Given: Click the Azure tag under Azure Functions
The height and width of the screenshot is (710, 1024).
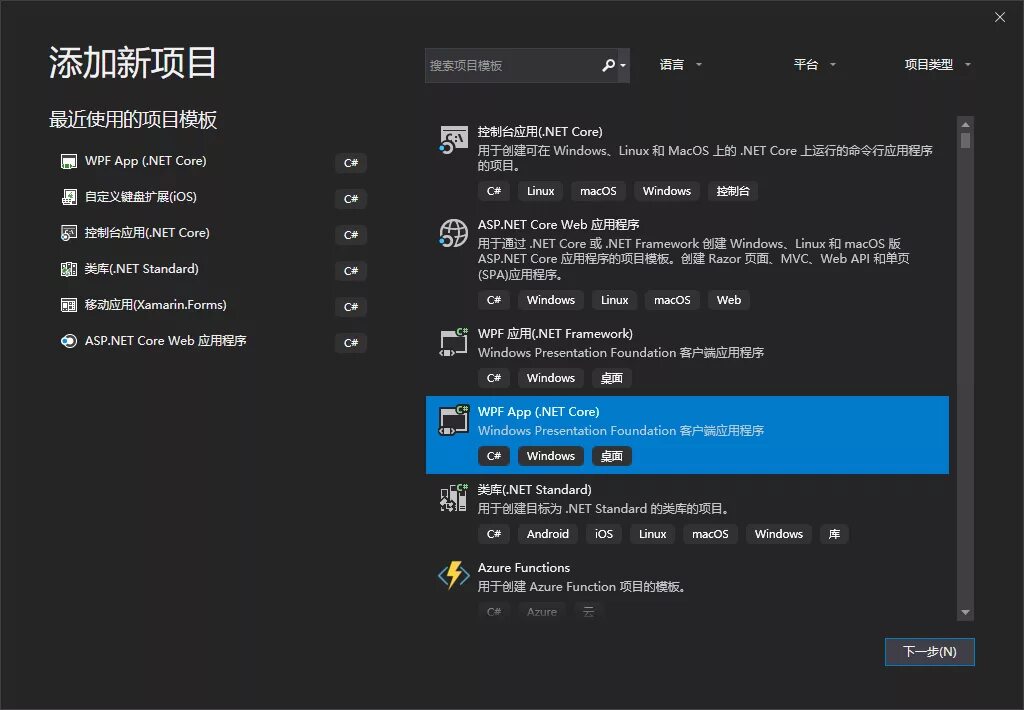Looking at the screenshot, I should [542, 612].
